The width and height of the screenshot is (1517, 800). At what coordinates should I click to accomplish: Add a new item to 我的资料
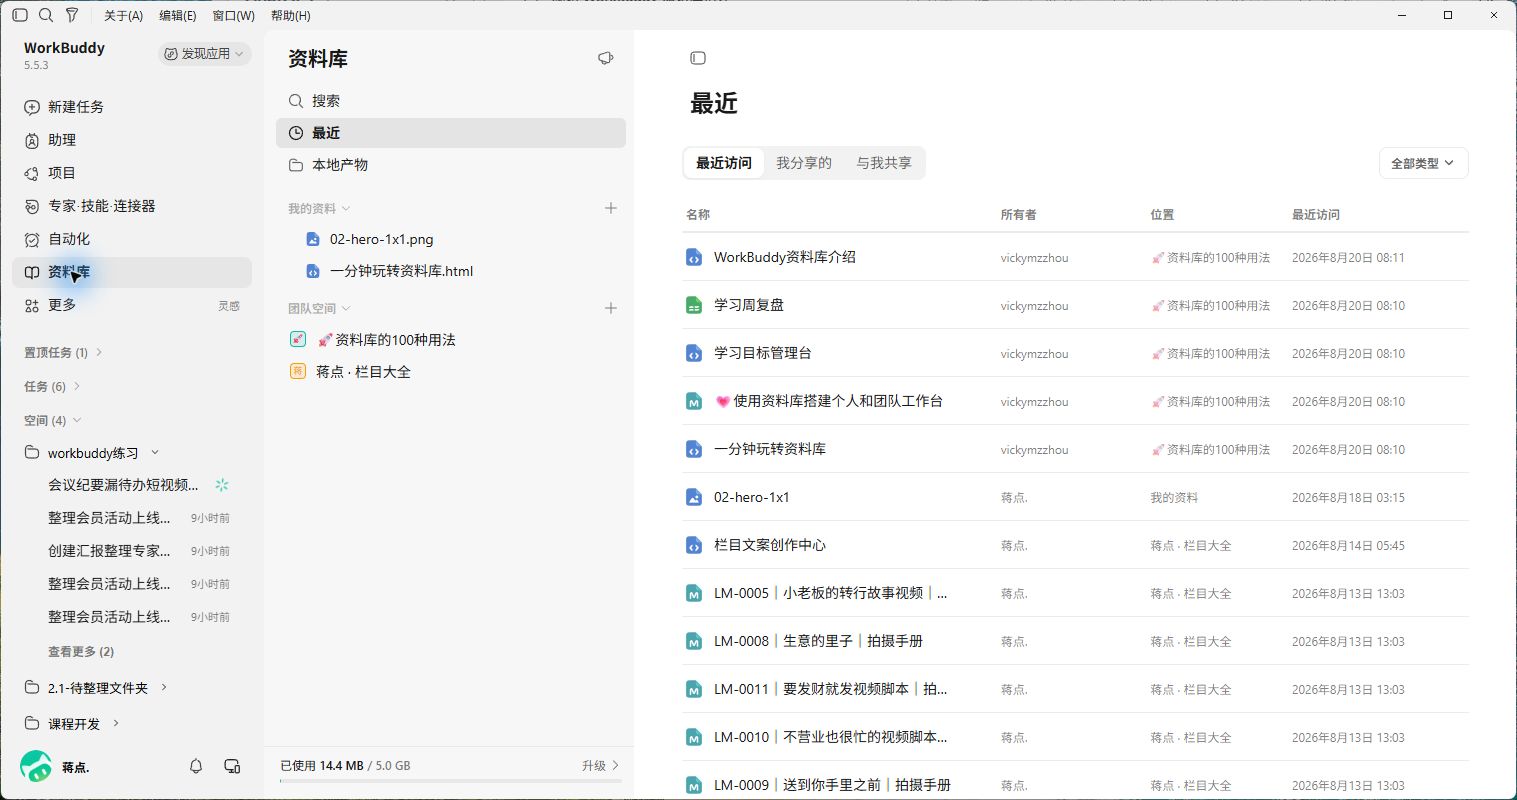point(611,208)
